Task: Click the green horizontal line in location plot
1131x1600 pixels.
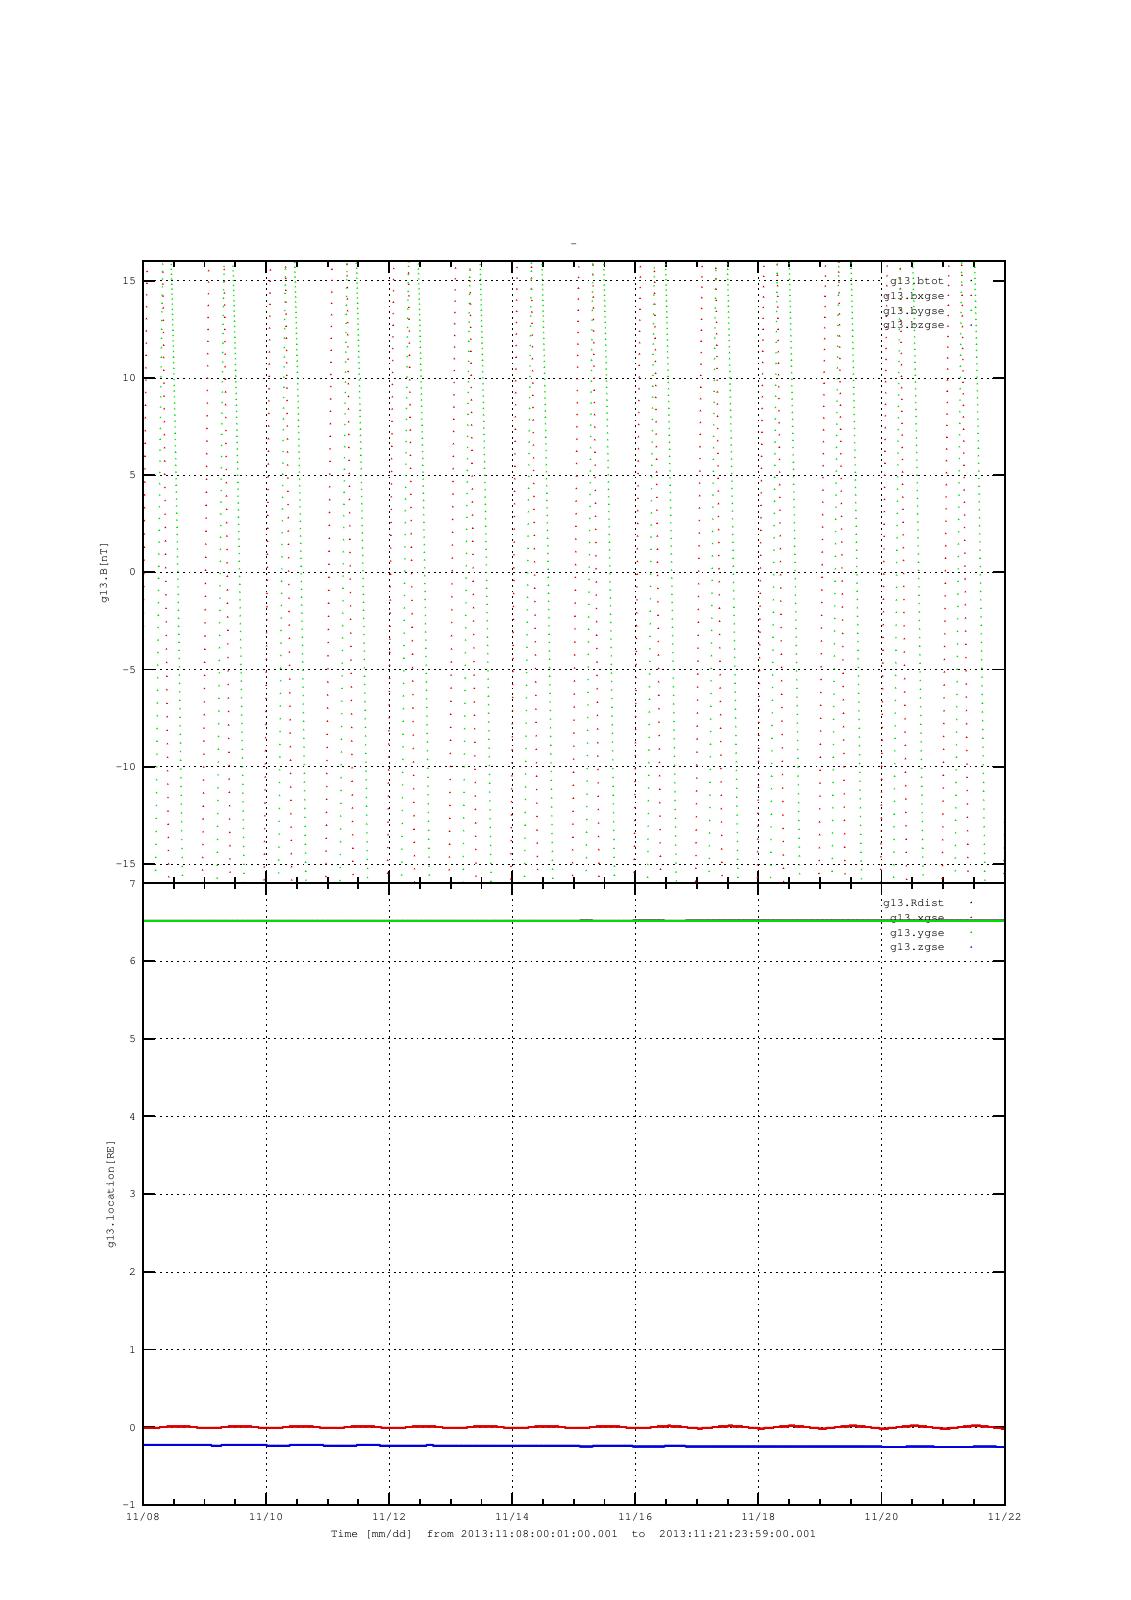Action: point(450,920)
